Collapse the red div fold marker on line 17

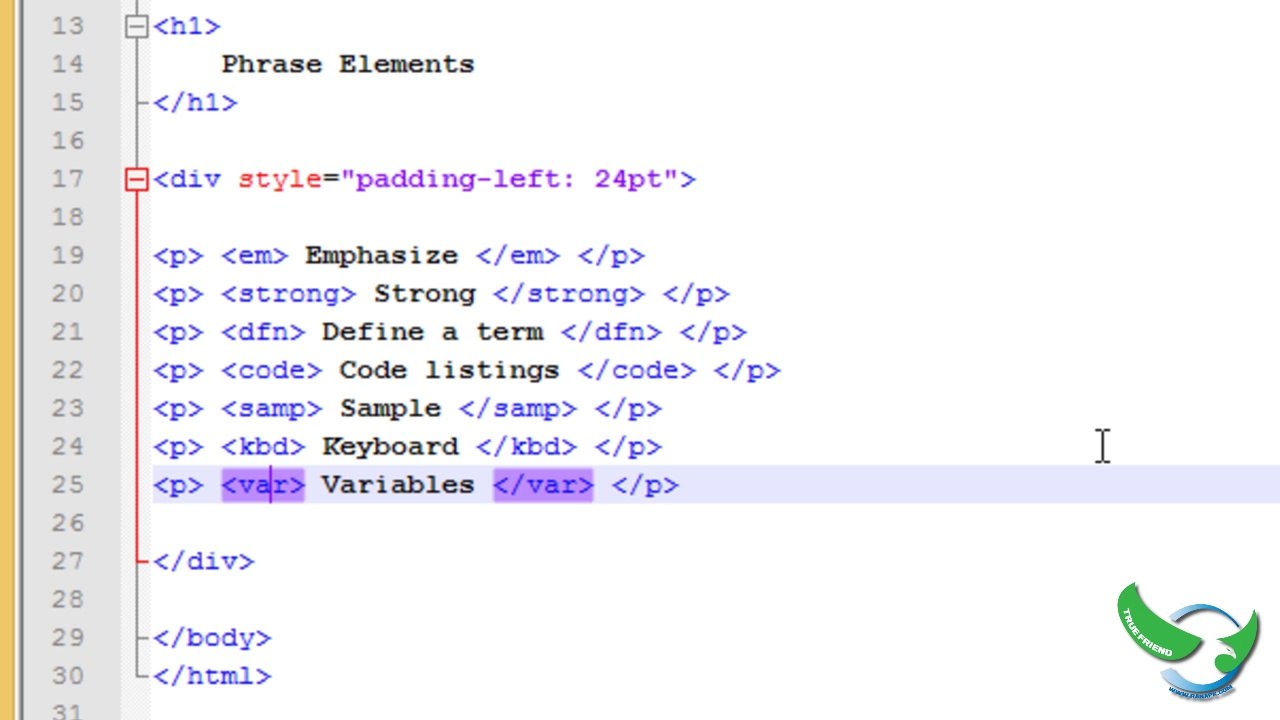tap(137, 180)
